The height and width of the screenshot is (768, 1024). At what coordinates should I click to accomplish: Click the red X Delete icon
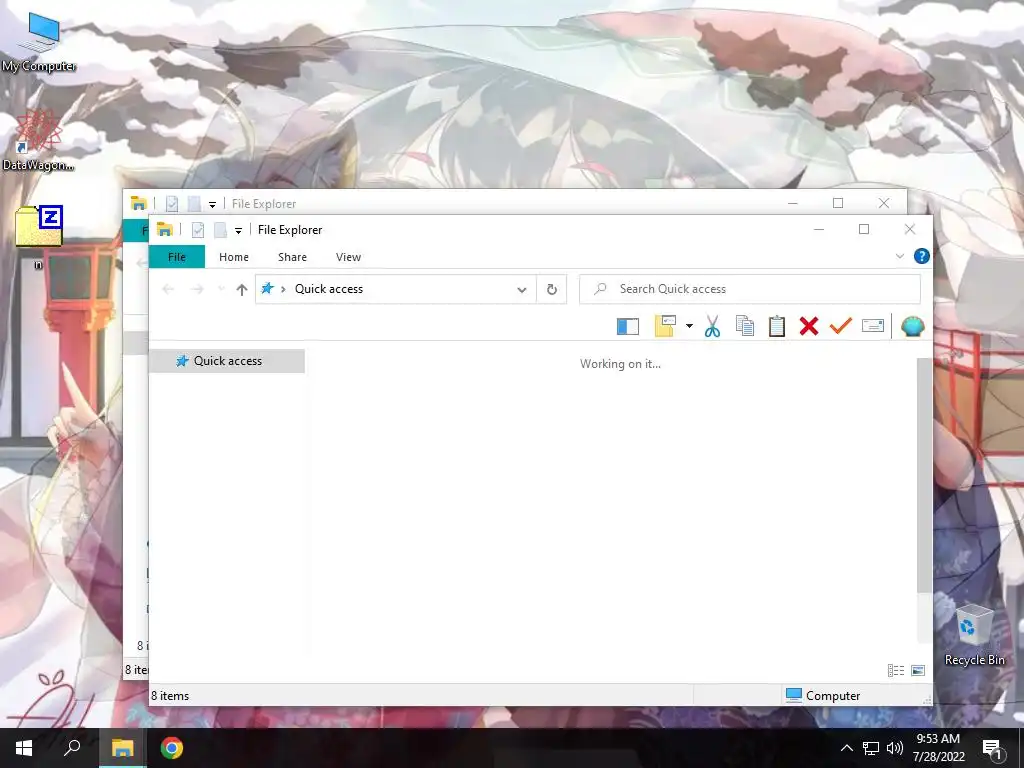[808, 326]
